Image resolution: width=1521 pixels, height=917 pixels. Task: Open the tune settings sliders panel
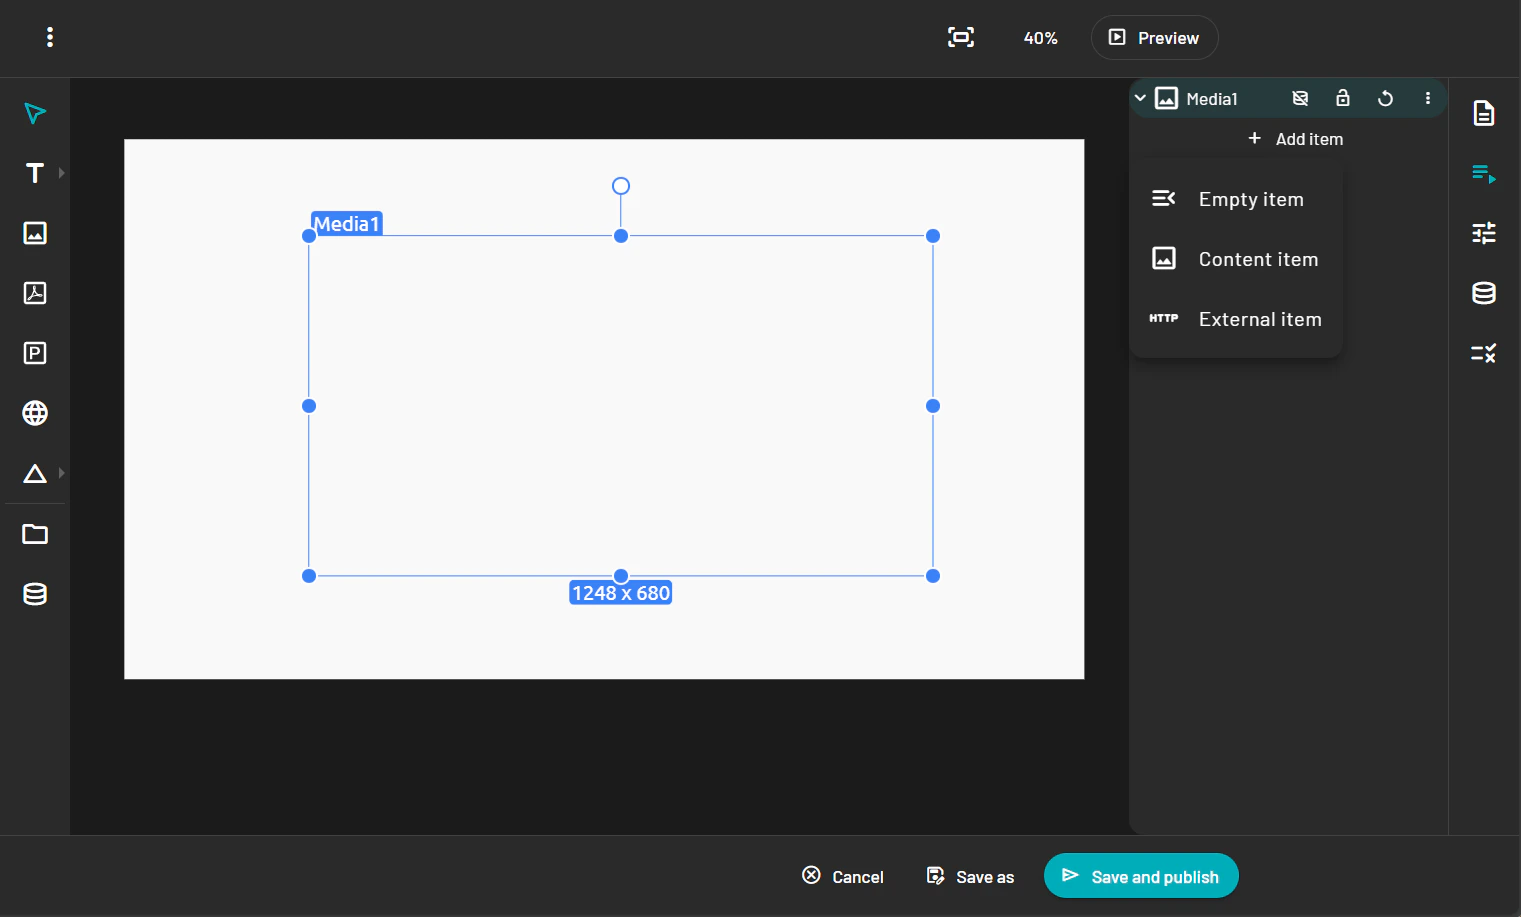(1484, 233)
